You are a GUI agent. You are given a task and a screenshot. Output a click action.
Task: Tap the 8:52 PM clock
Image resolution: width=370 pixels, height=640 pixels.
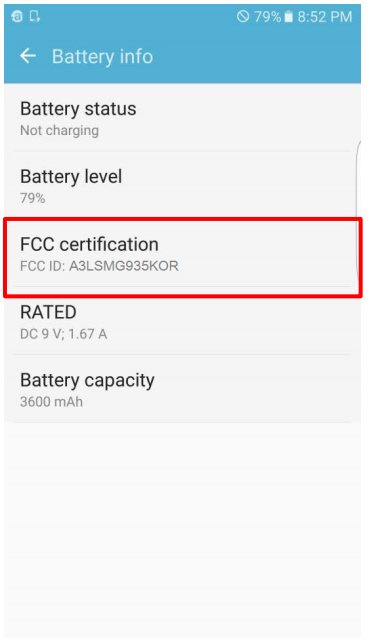[x=324, y=17]
